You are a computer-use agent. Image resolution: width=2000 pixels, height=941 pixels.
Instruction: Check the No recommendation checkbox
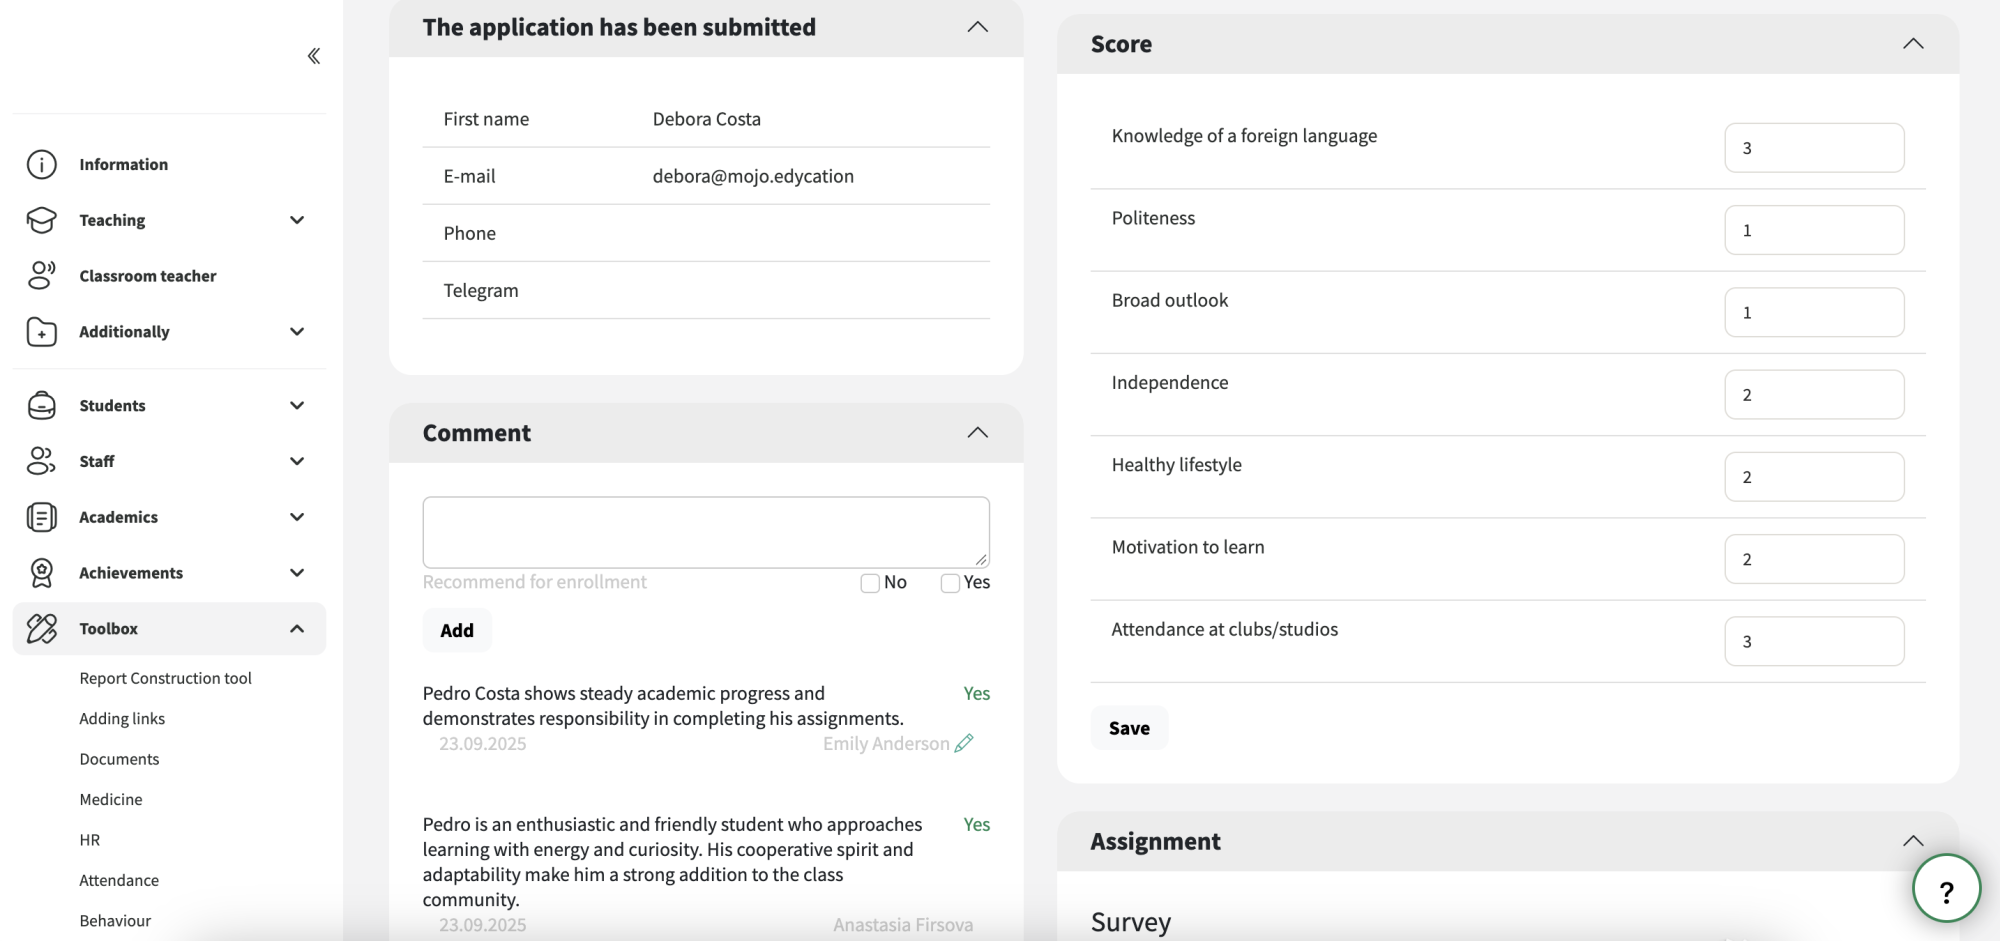pos(870,583)
